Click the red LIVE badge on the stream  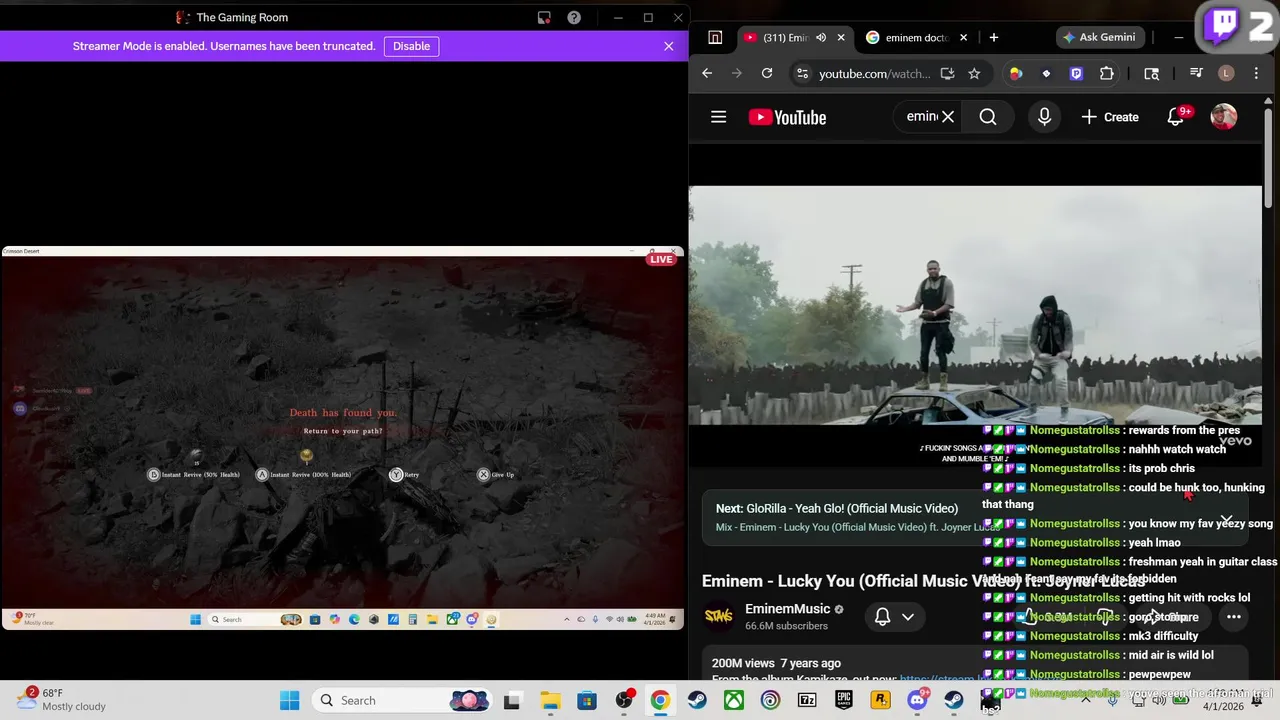click(661, 259)
